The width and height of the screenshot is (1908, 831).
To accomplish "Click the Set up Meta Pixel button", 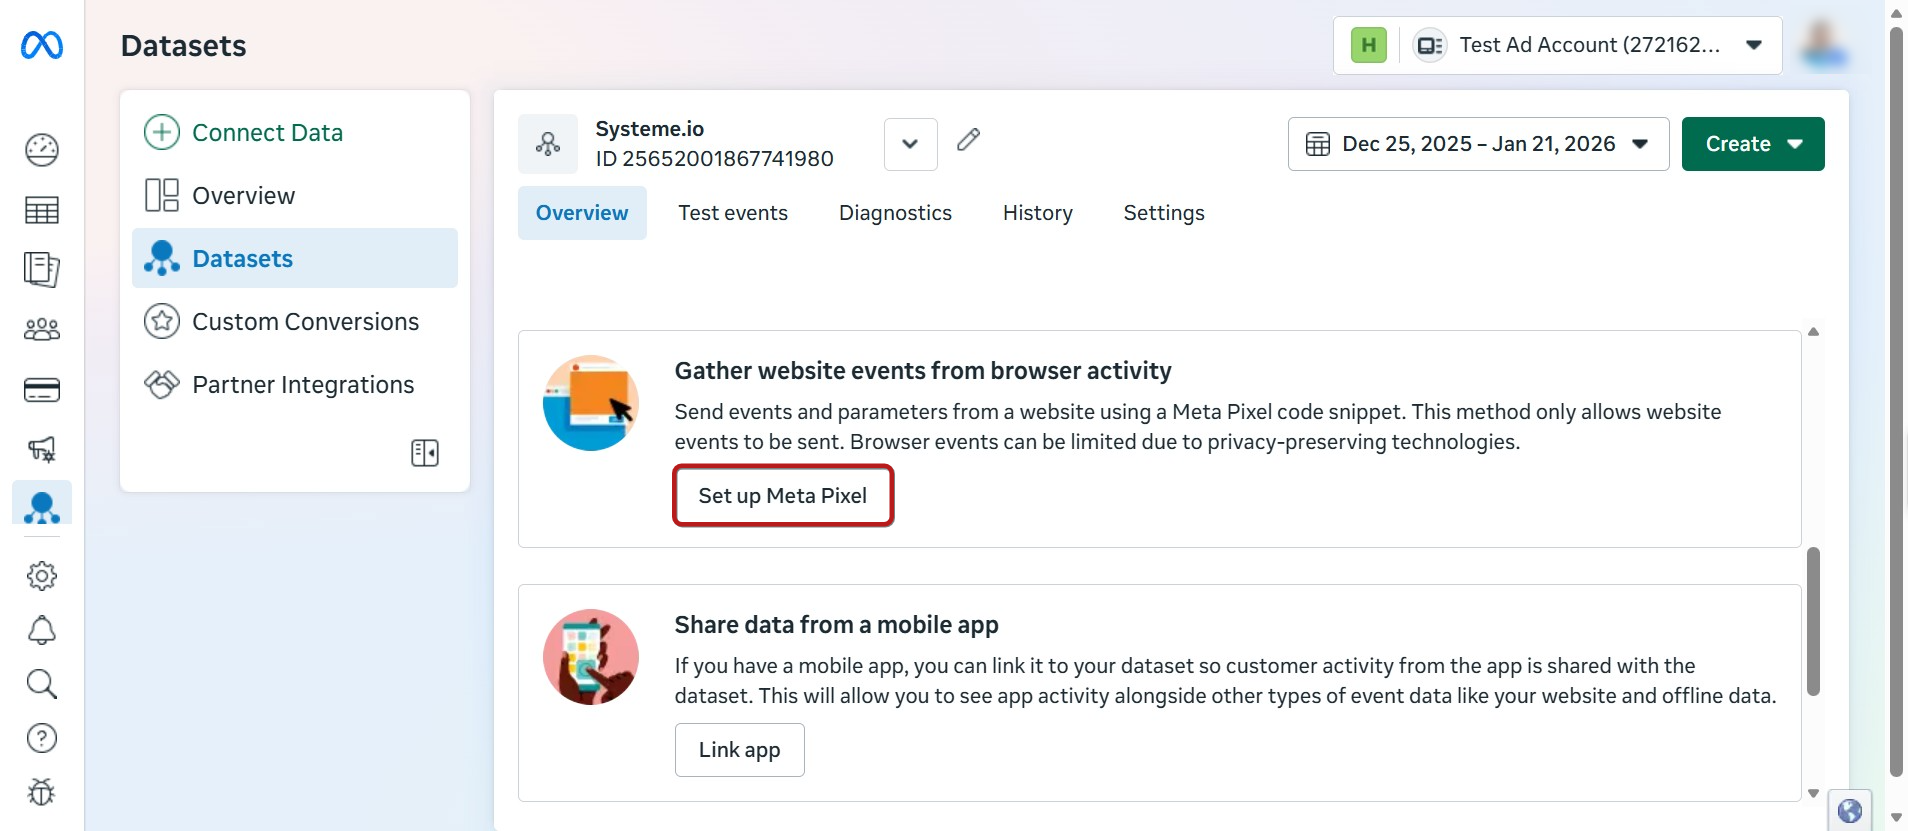I will click(783, 496).
